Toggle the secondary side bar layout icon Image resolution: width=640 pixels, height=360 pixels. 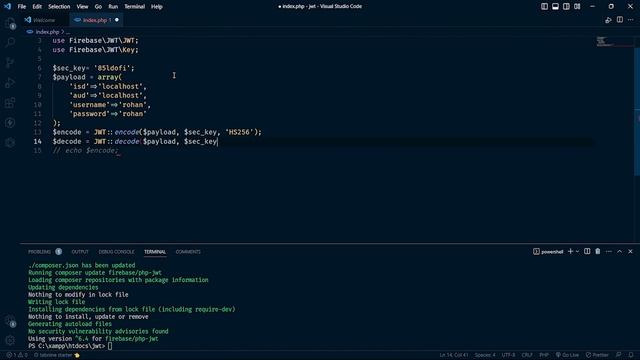point(566,7)
